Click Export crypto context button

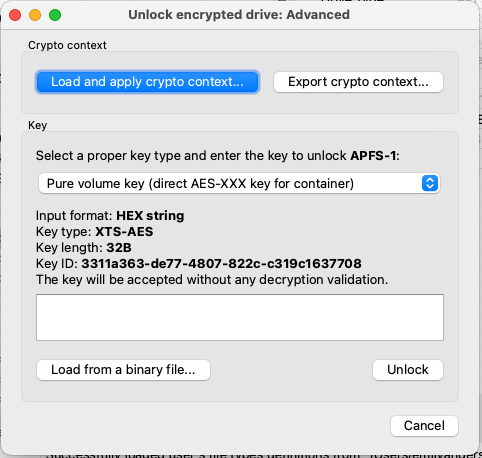[x=358, y=82]
